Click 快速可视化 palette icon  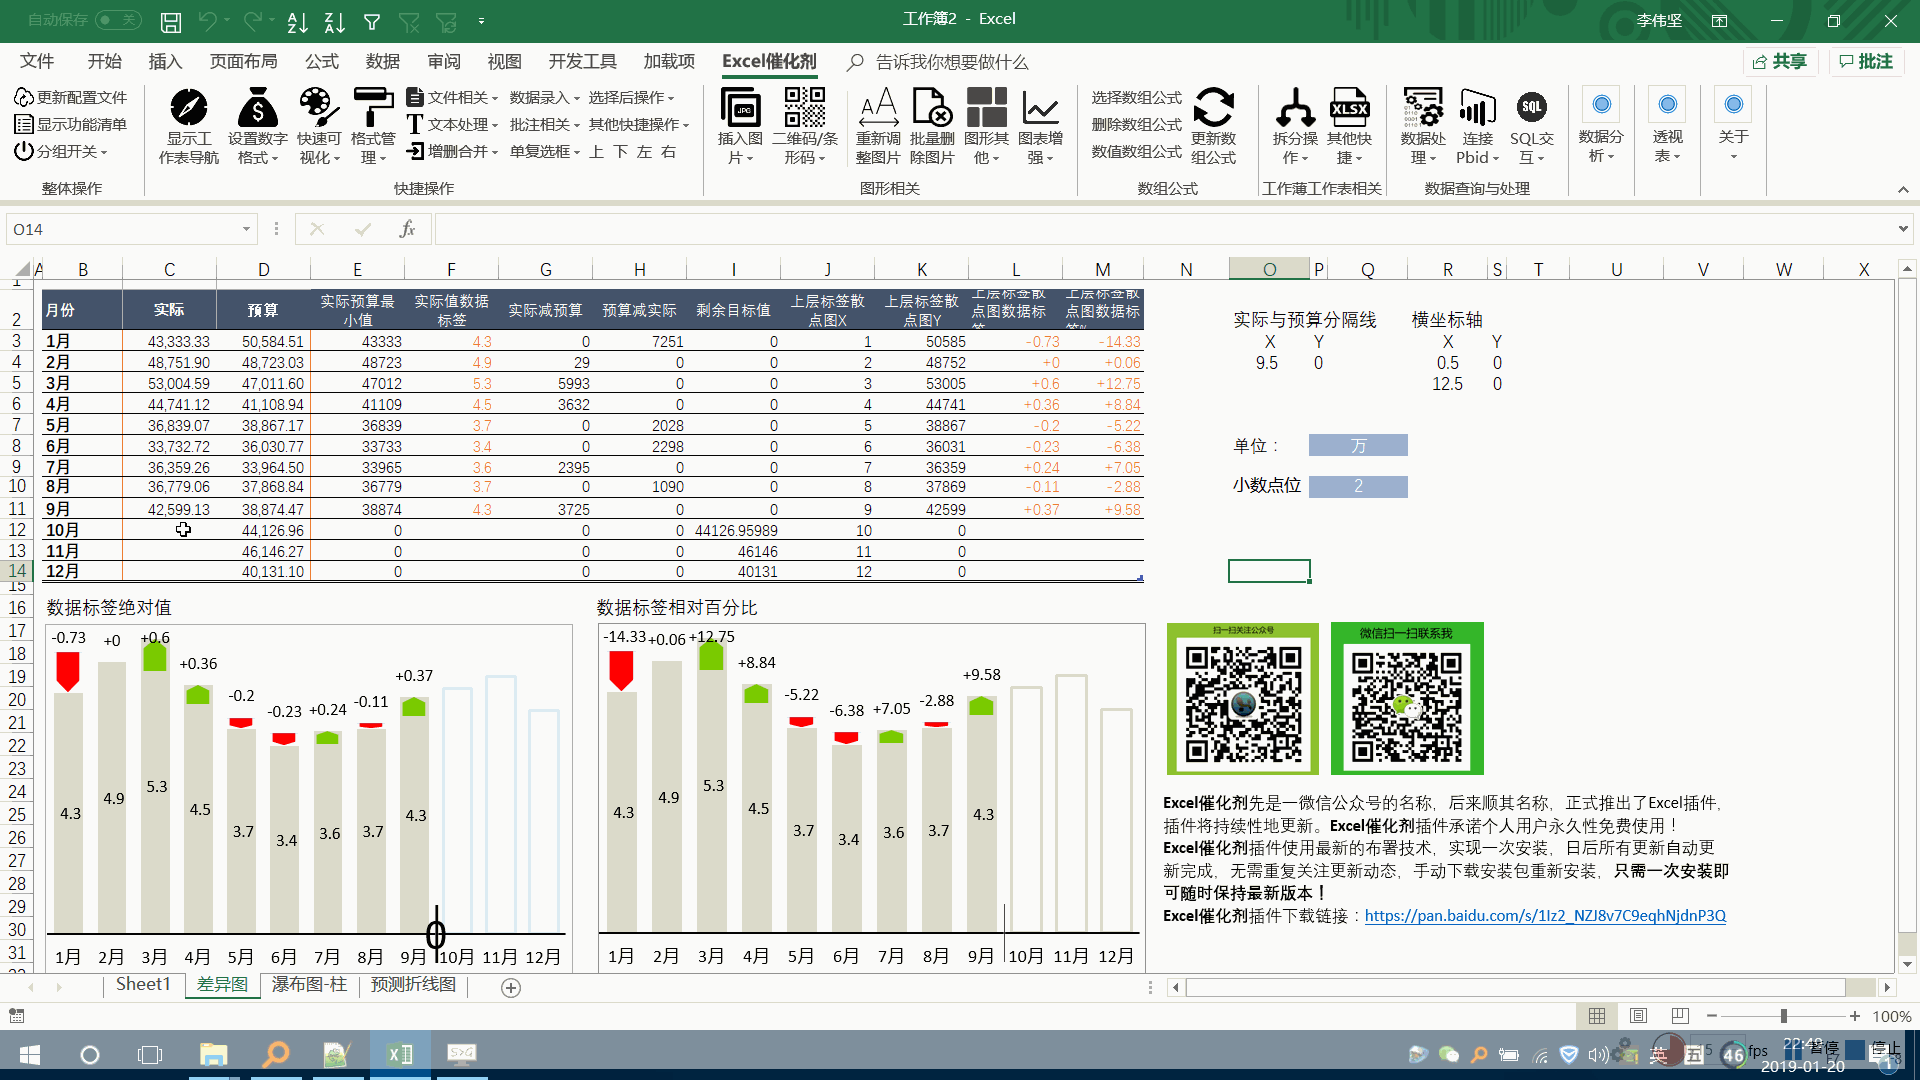317,107
